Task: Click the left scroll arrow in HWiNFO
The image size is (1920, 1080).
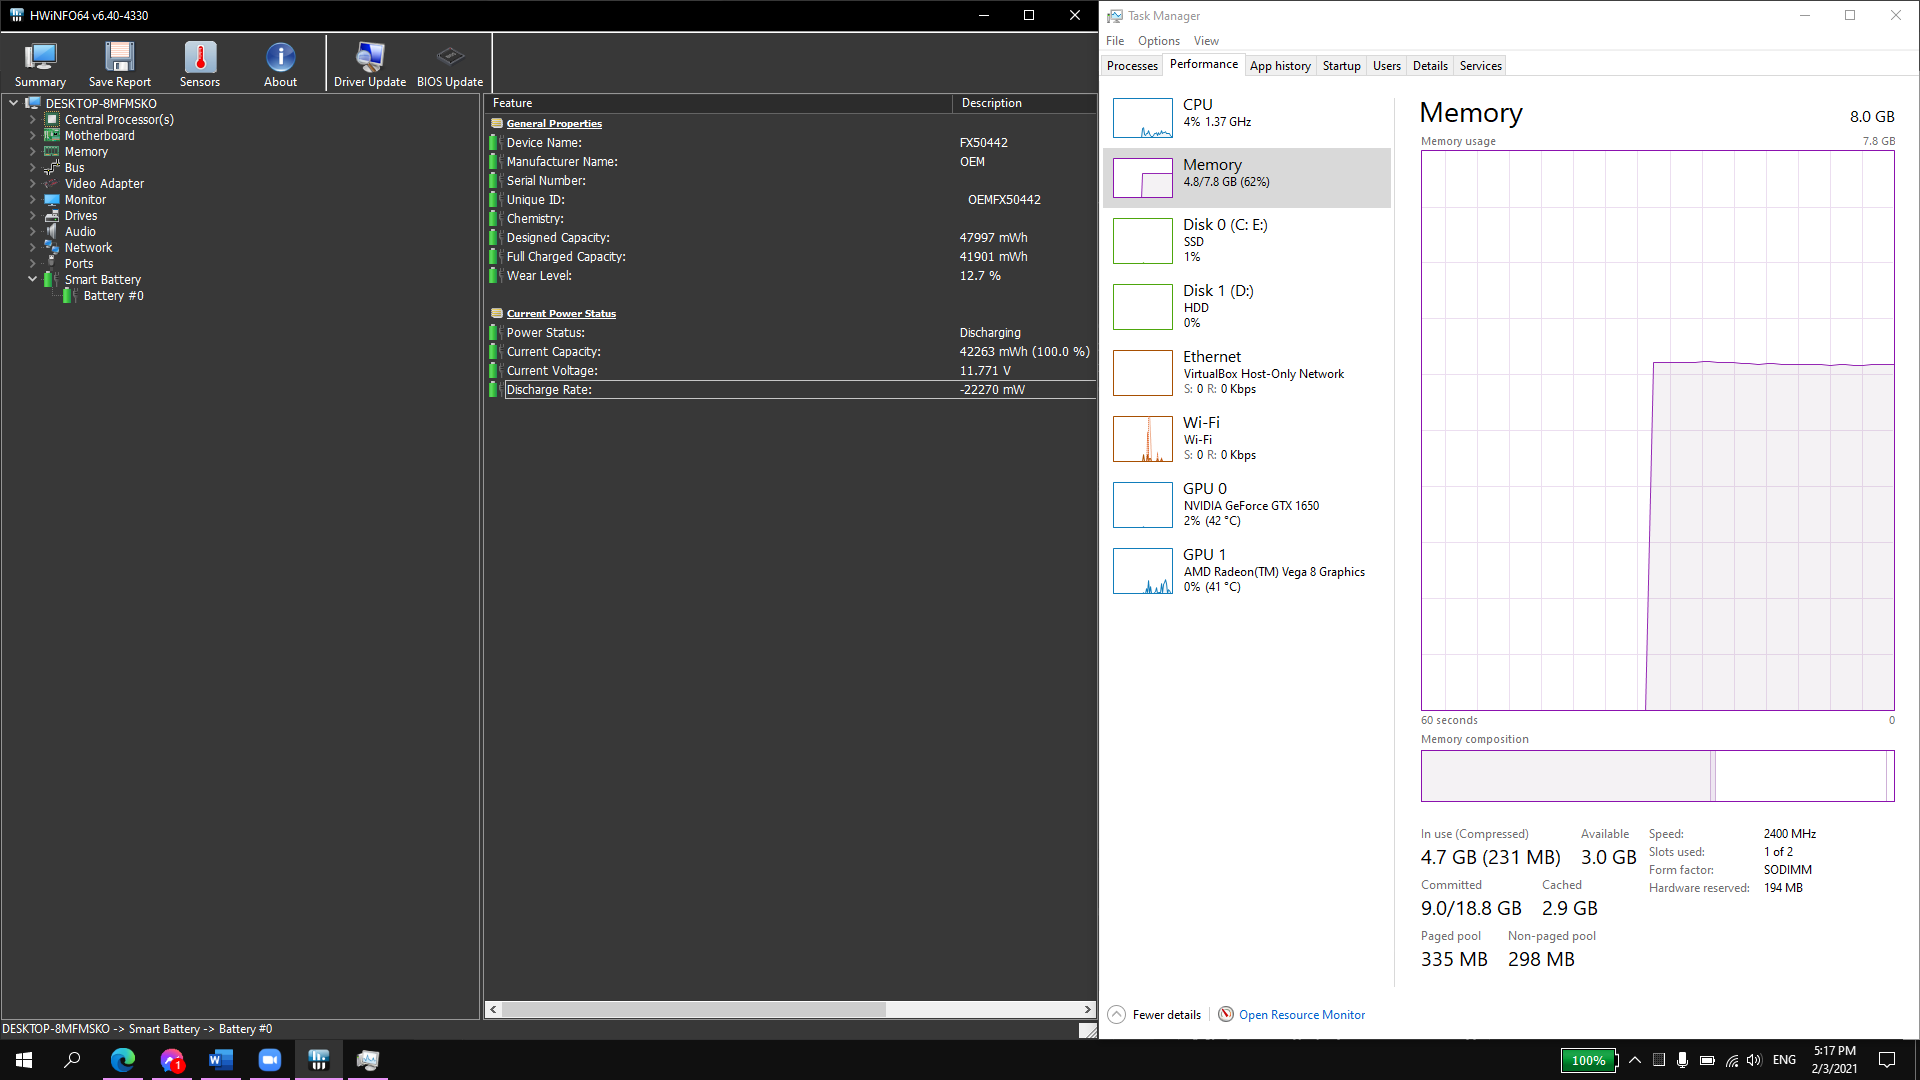Action: (493, 1010)
